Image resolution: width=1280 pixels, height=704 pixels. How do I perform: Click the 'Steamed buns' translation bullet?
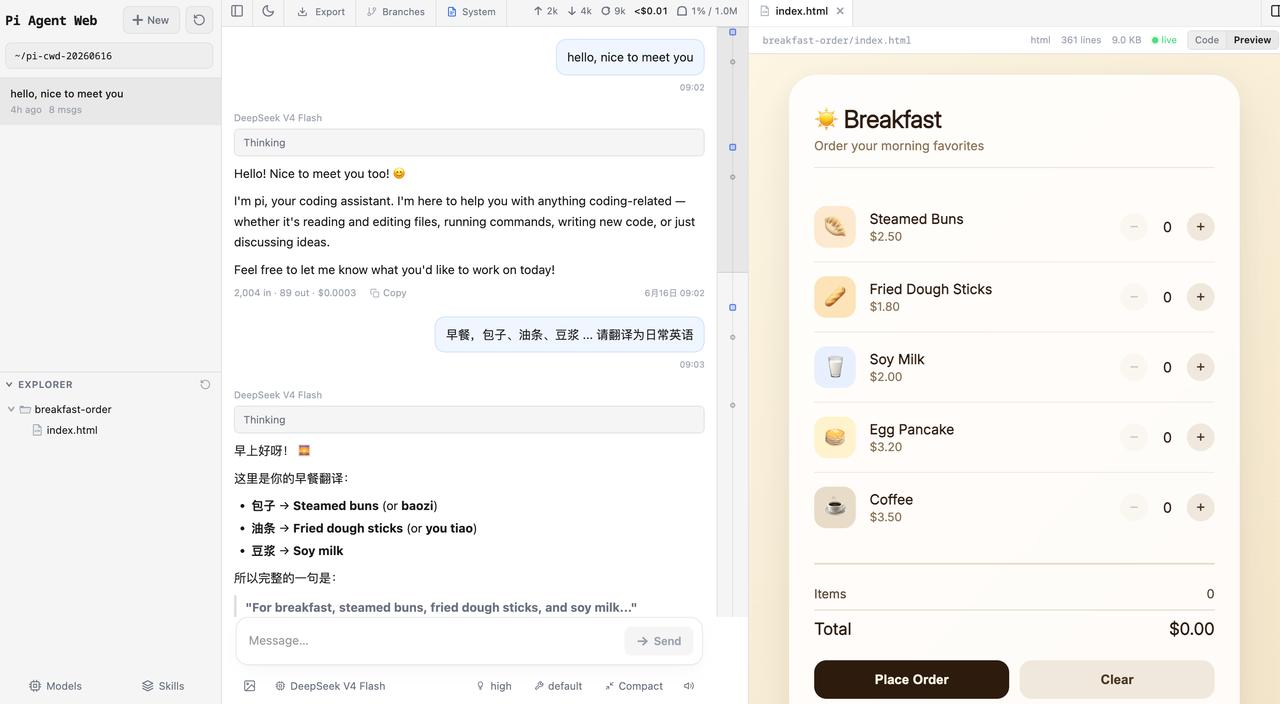click(344, 506)
